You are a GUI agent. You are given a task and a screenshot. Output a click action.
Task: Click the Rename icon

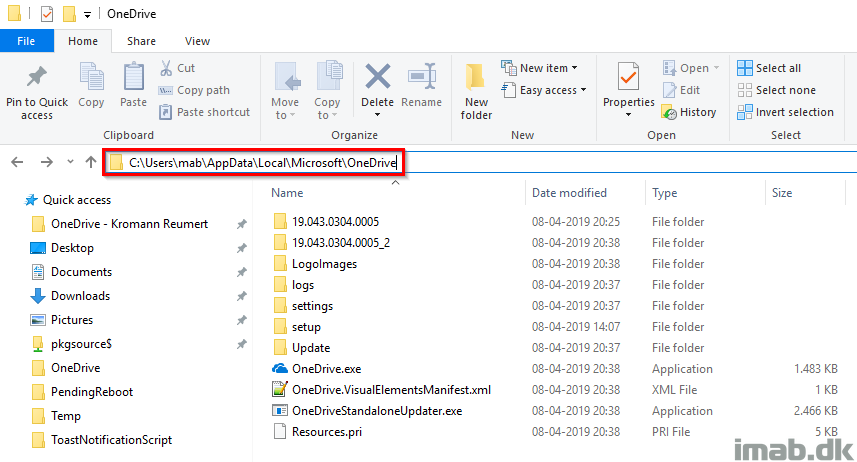[422, 76]
